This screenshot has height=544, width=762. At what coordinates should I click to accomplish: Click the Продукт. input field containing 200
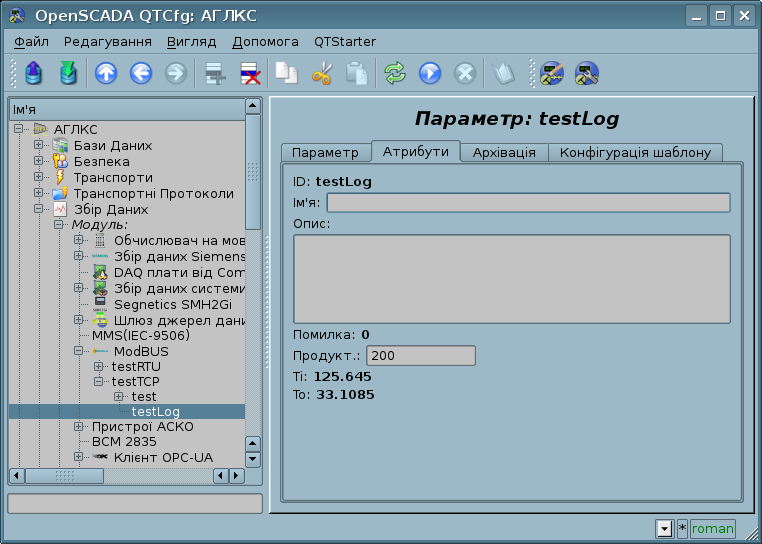pos(420,356)
